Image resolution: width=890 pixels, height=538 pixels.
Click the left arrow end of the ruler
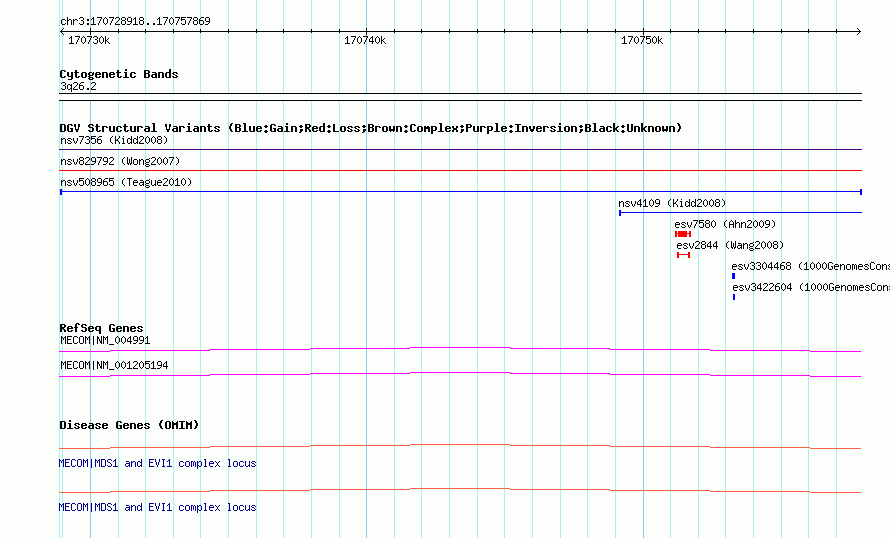(x=62, y=32)
